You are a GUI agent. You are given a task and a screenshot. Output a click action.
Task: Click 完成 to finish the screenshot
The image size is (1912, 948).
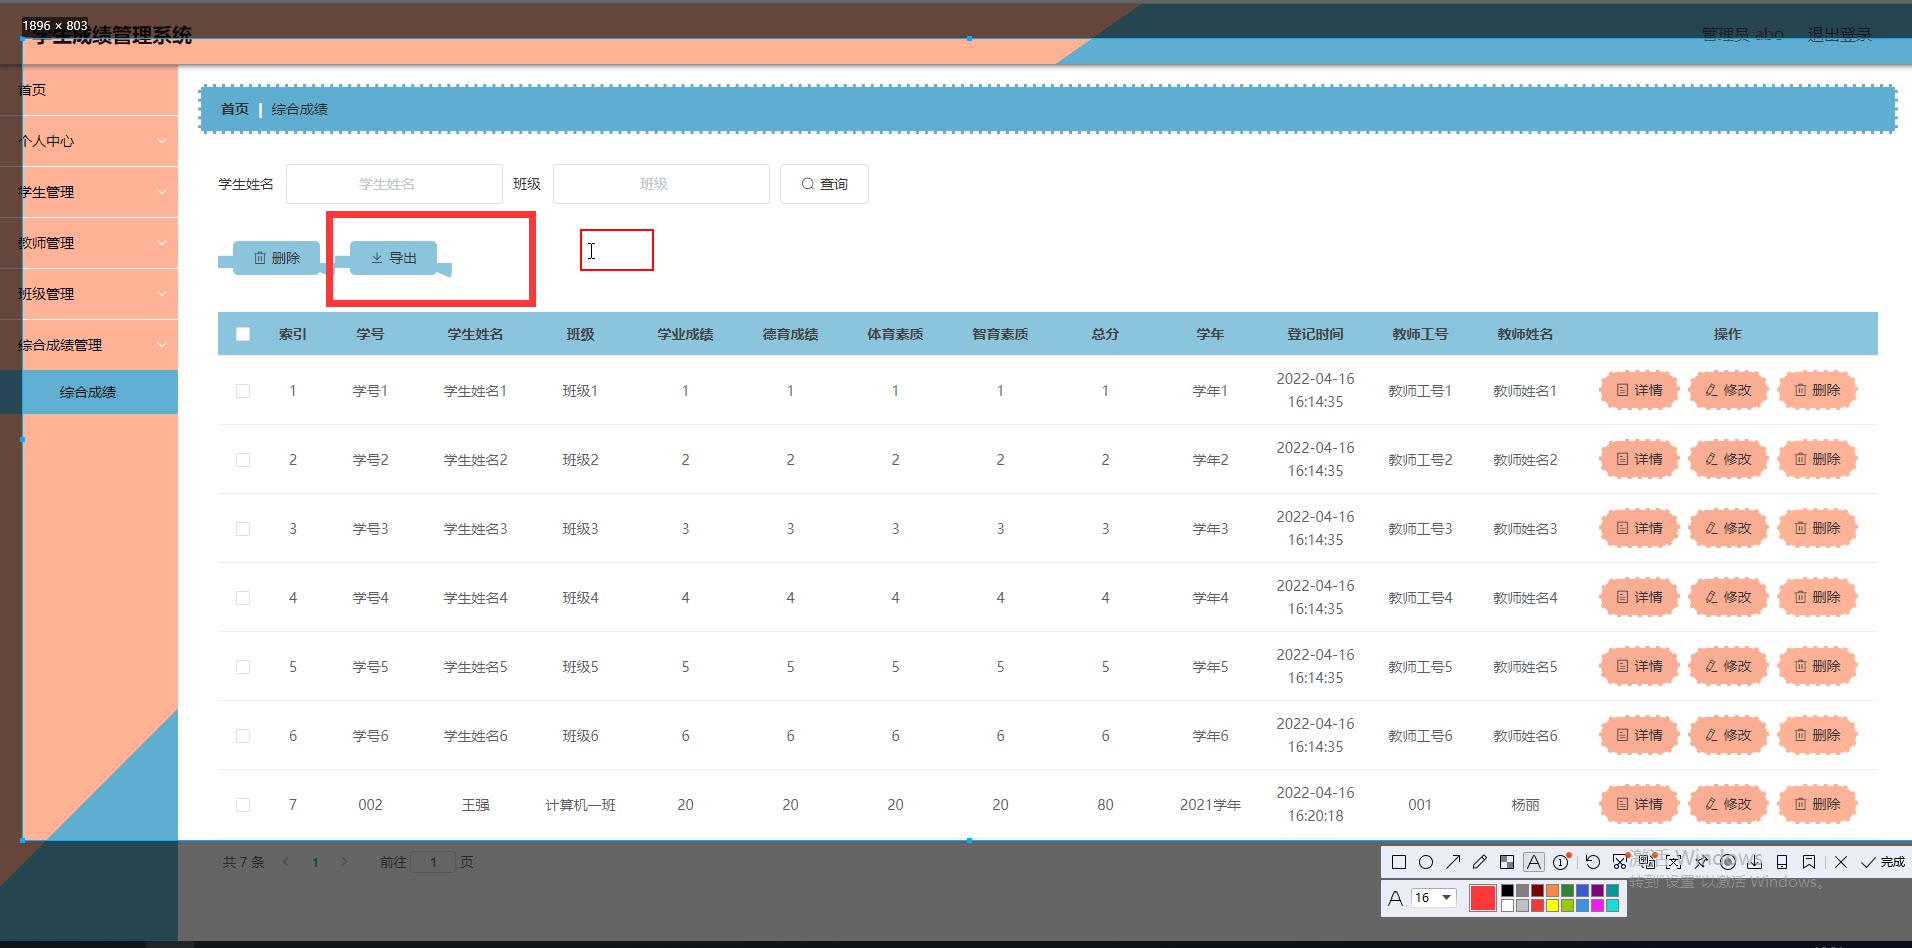[1883, 862]
